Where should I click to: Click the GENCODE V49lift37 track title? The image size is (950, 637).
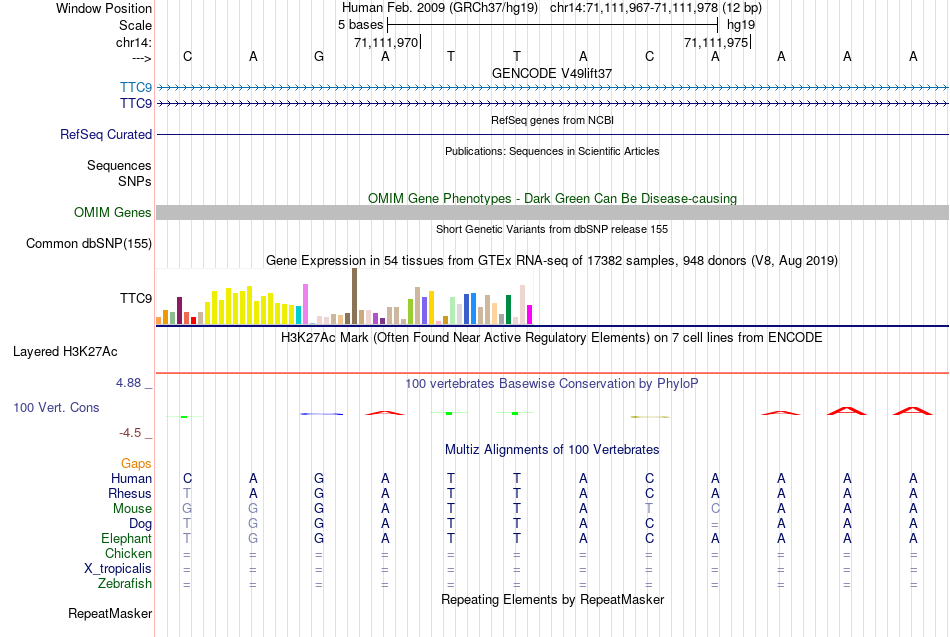(552, 73)
